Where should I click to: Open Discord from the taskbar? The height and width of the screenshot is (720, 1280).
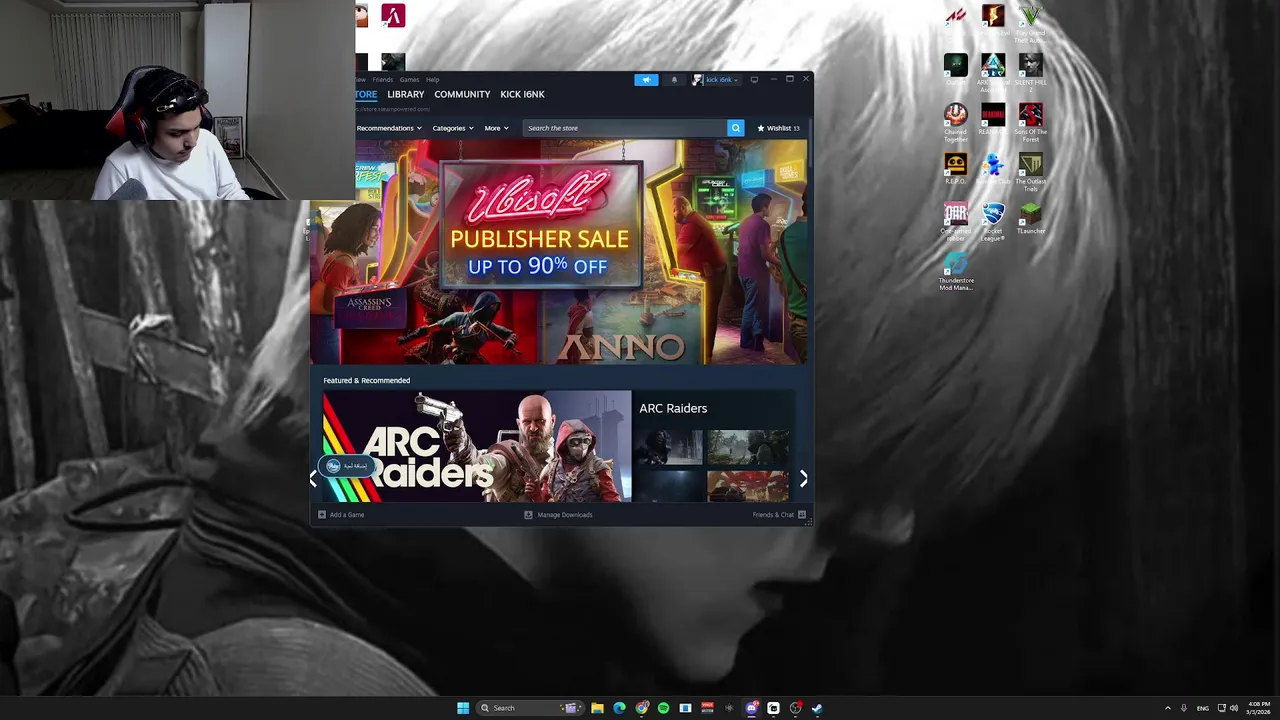click(751, 708)
